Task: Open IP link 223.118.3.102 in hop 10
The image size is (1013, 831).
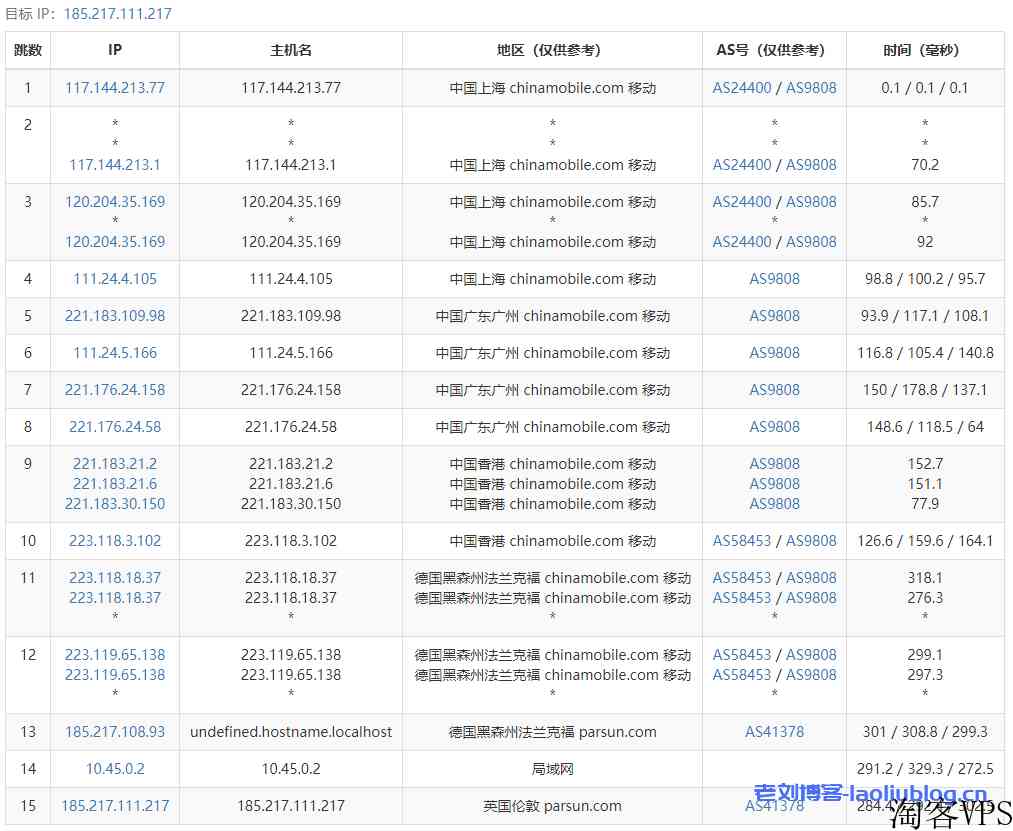Action: [115, 541]
